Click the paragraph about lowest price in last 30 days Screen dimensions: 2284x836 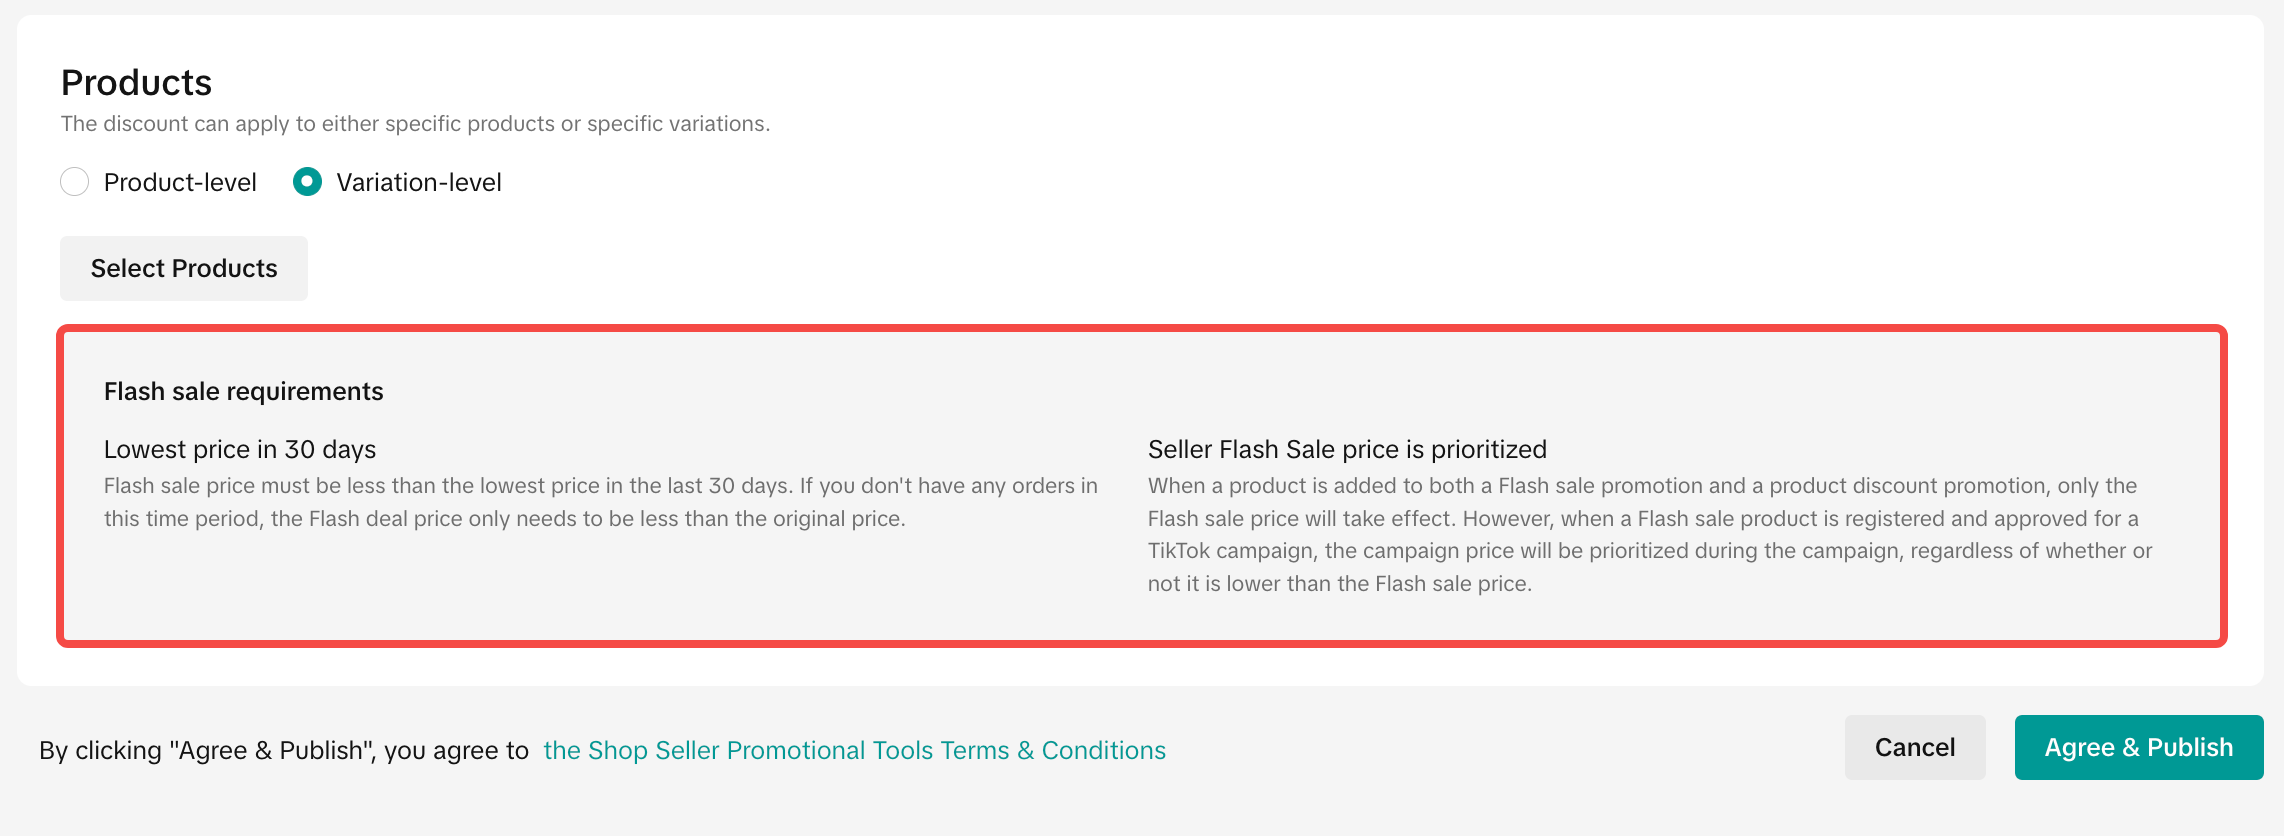600,502
